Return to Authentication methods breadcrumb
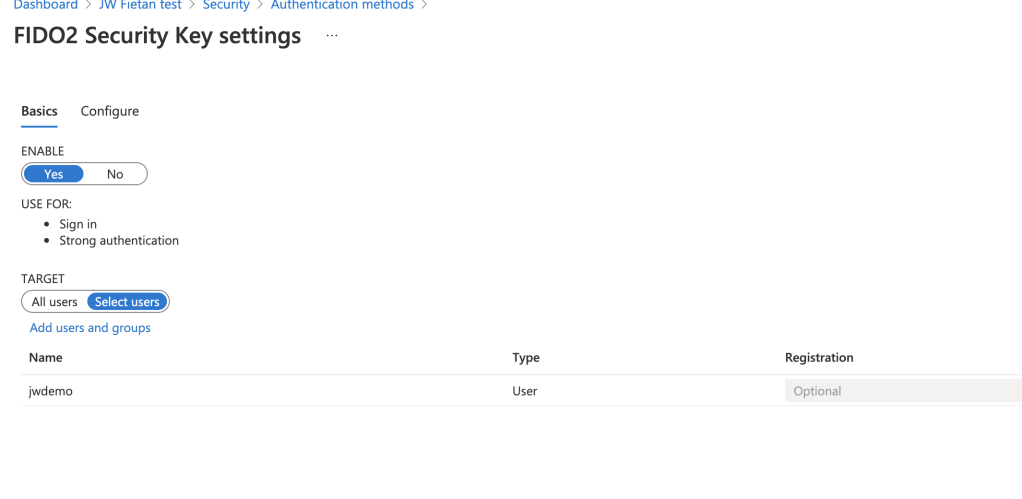Screen dimensions: 1022x499 point(342,5)
